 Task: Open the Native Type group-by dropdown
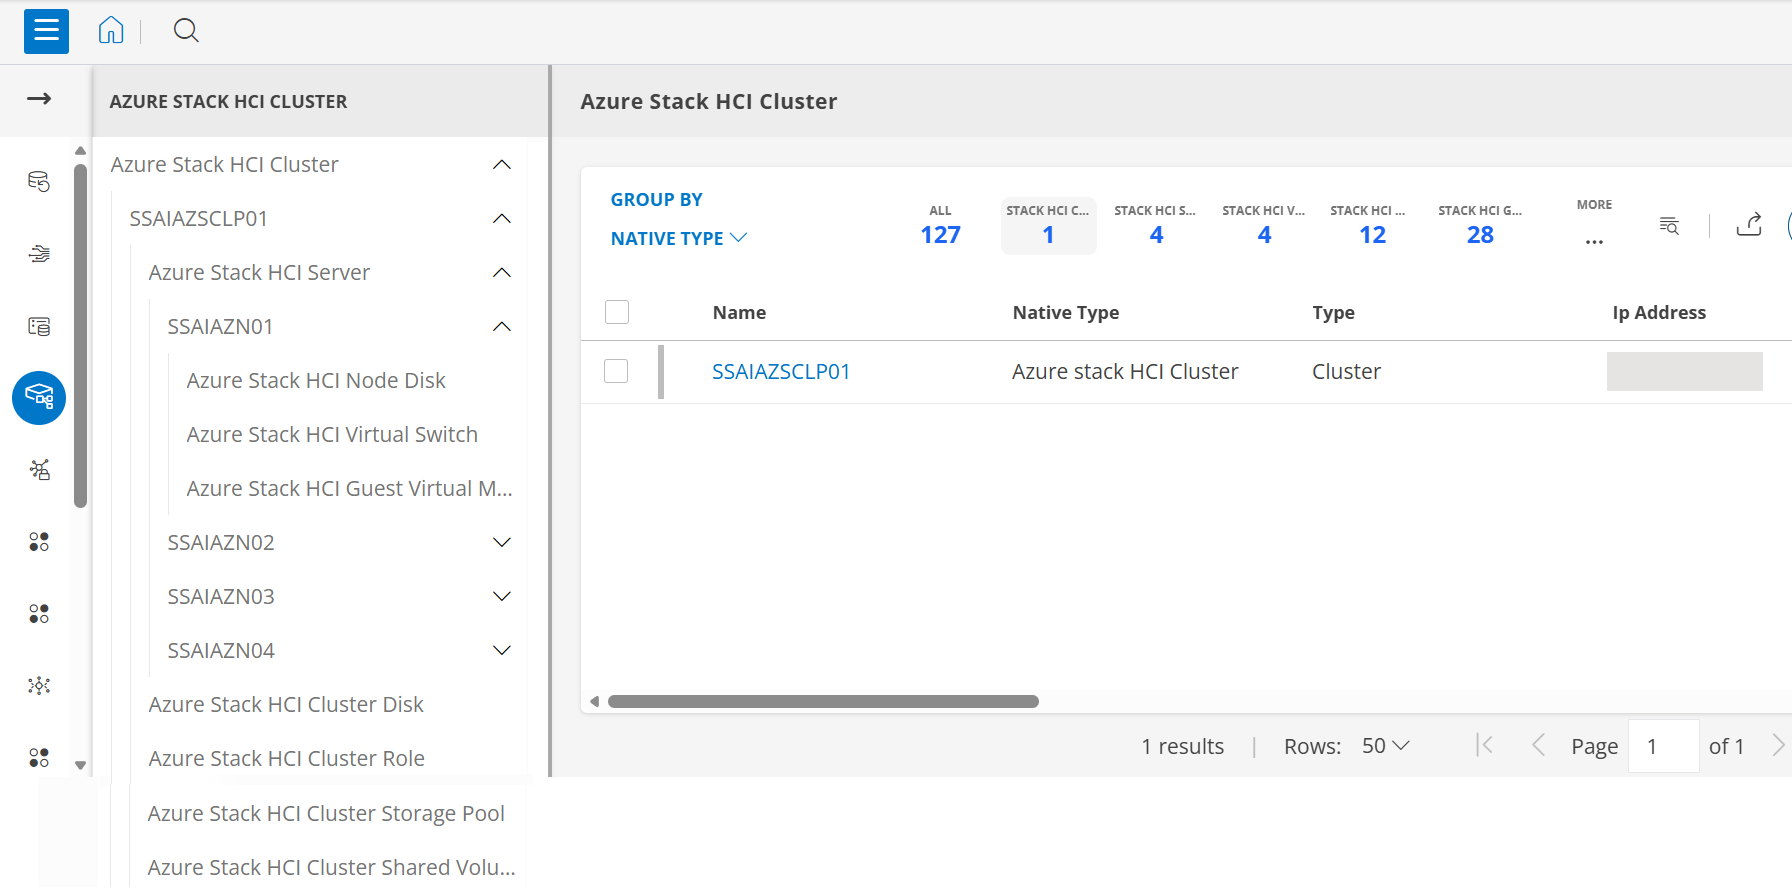[x=678, y=238]
